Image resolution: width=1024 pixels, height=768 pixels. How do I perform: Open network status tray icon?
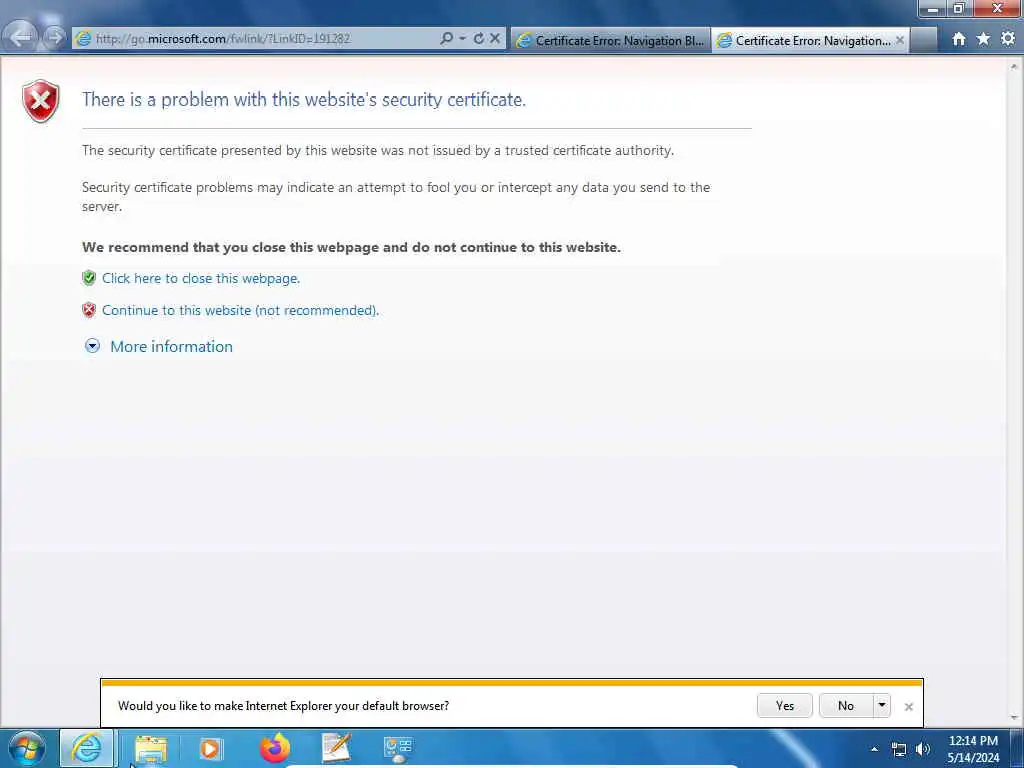pyautogui.click(x=899, y=750)
